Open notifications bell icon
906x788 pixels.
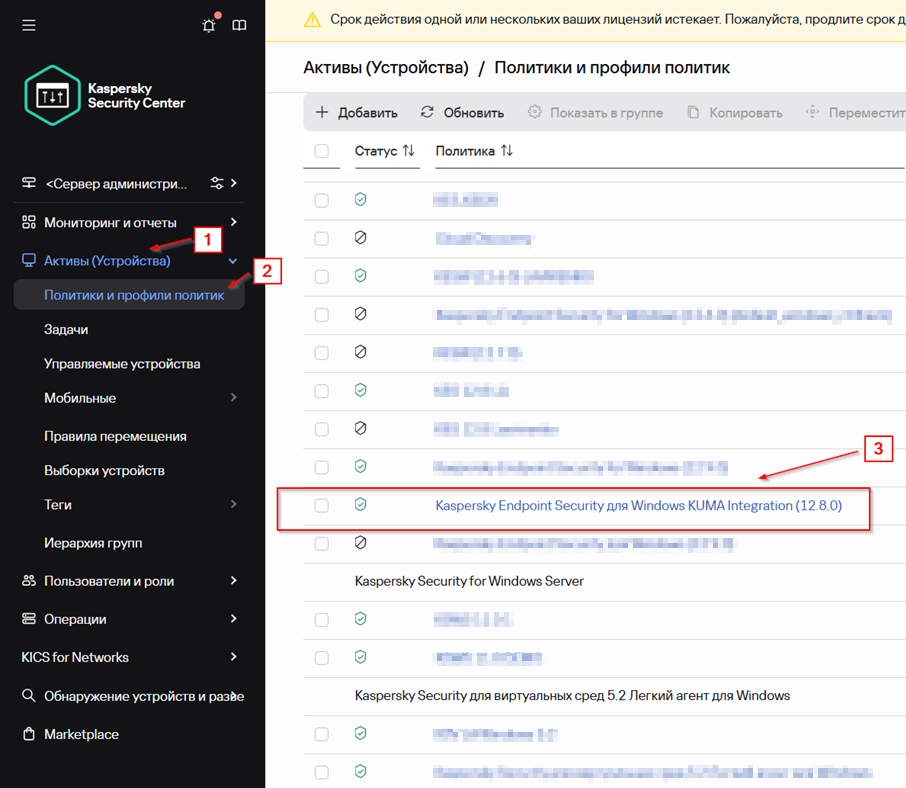coord(209,25)
